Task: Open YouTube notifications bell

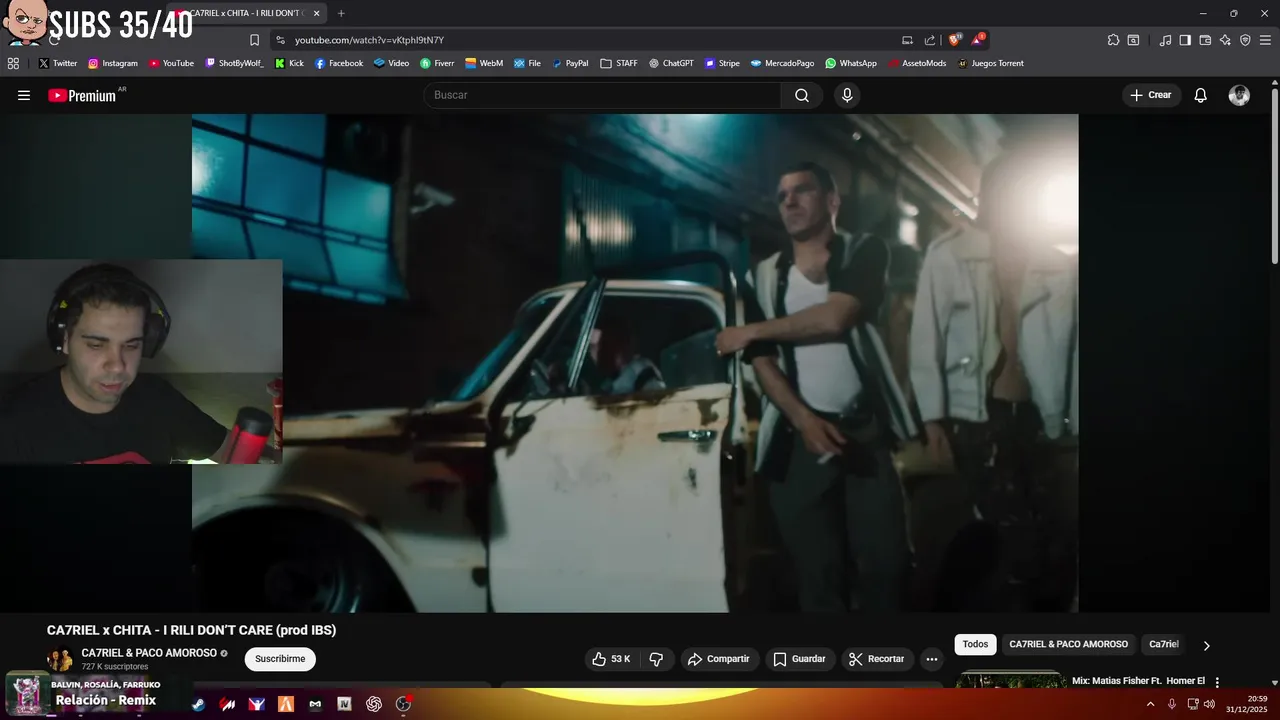Action: point(1200,95)
